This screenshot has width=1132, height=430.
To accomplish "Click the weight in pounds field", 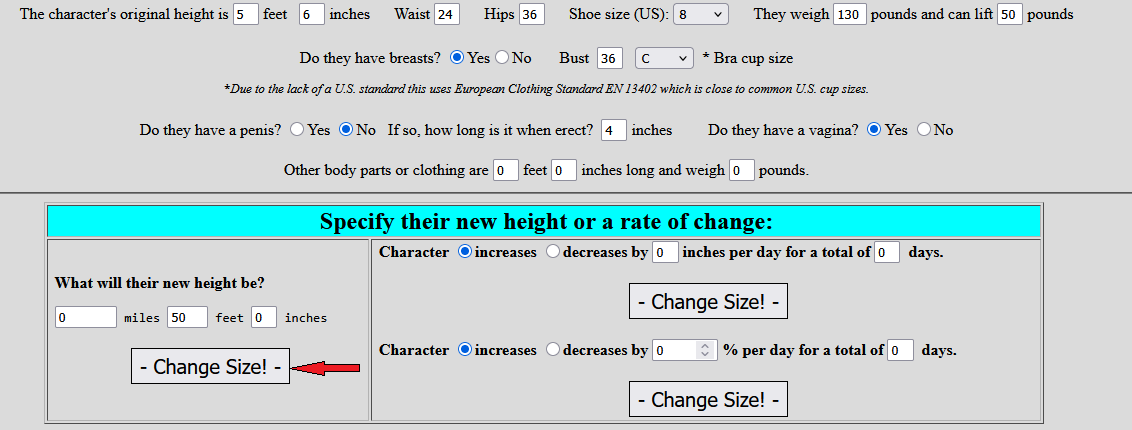I will click(x=850, y=14).
